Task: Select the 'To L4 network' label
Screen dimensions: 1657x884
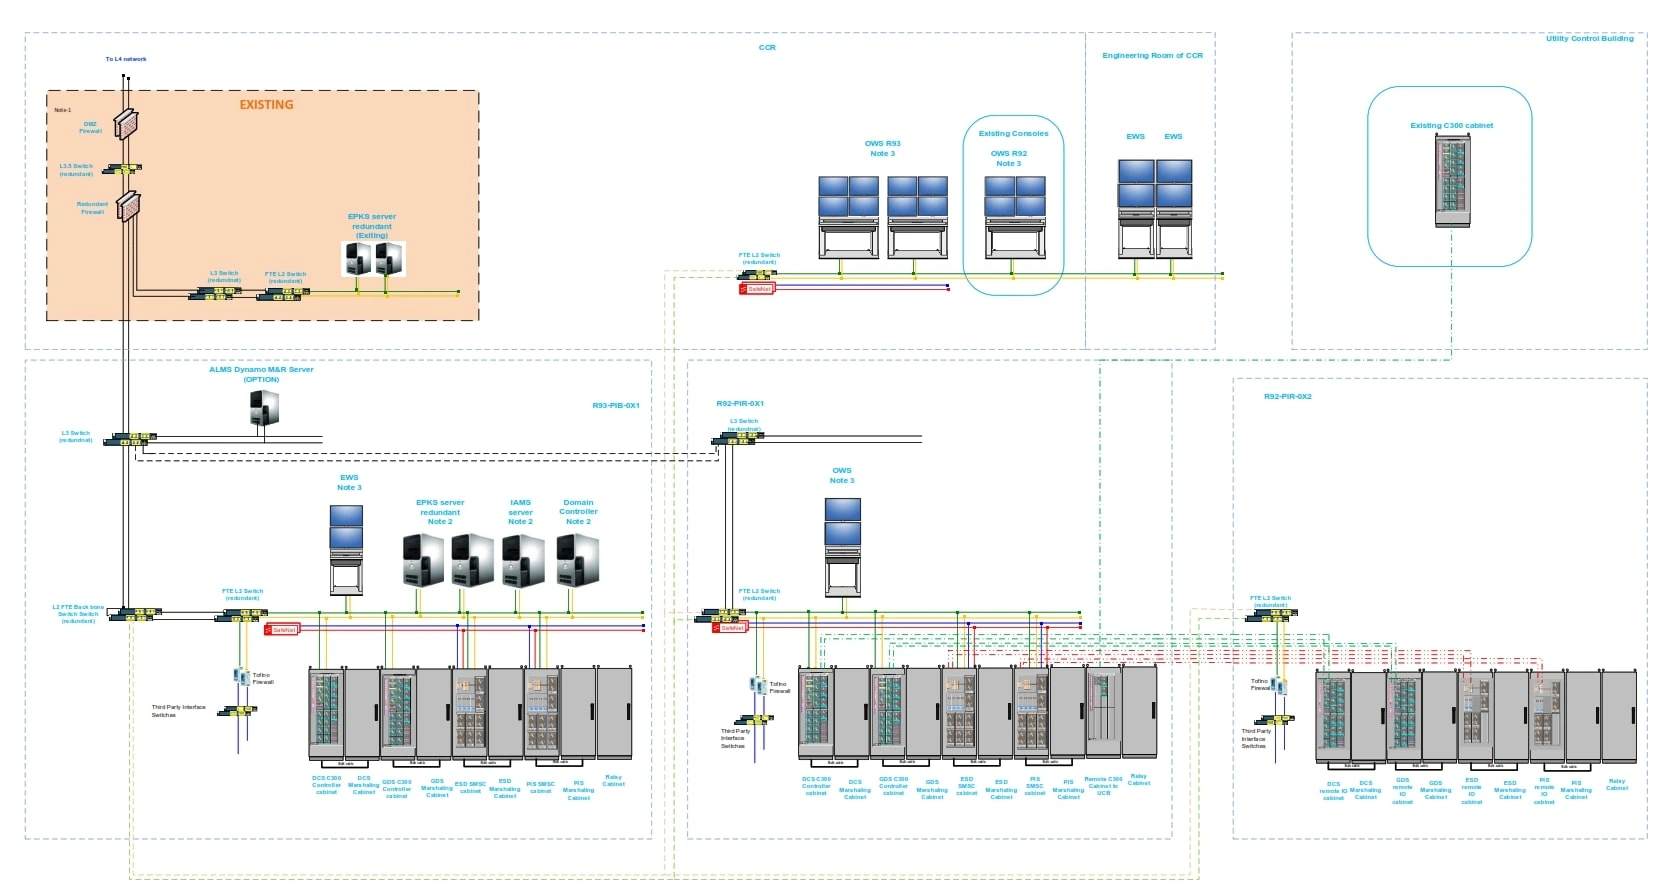Action: click(126, 59)
